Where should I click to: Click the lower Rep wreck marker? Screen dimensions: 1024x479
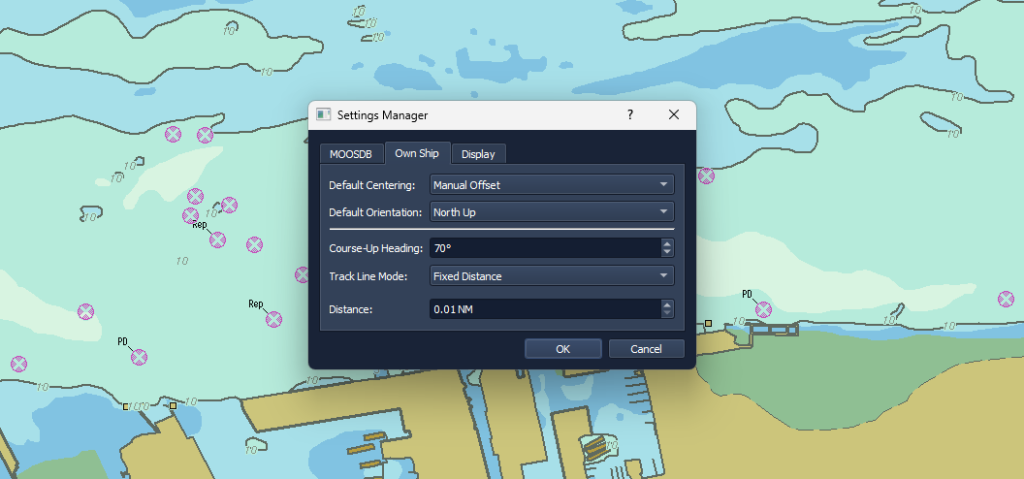[x=273, y=319]
